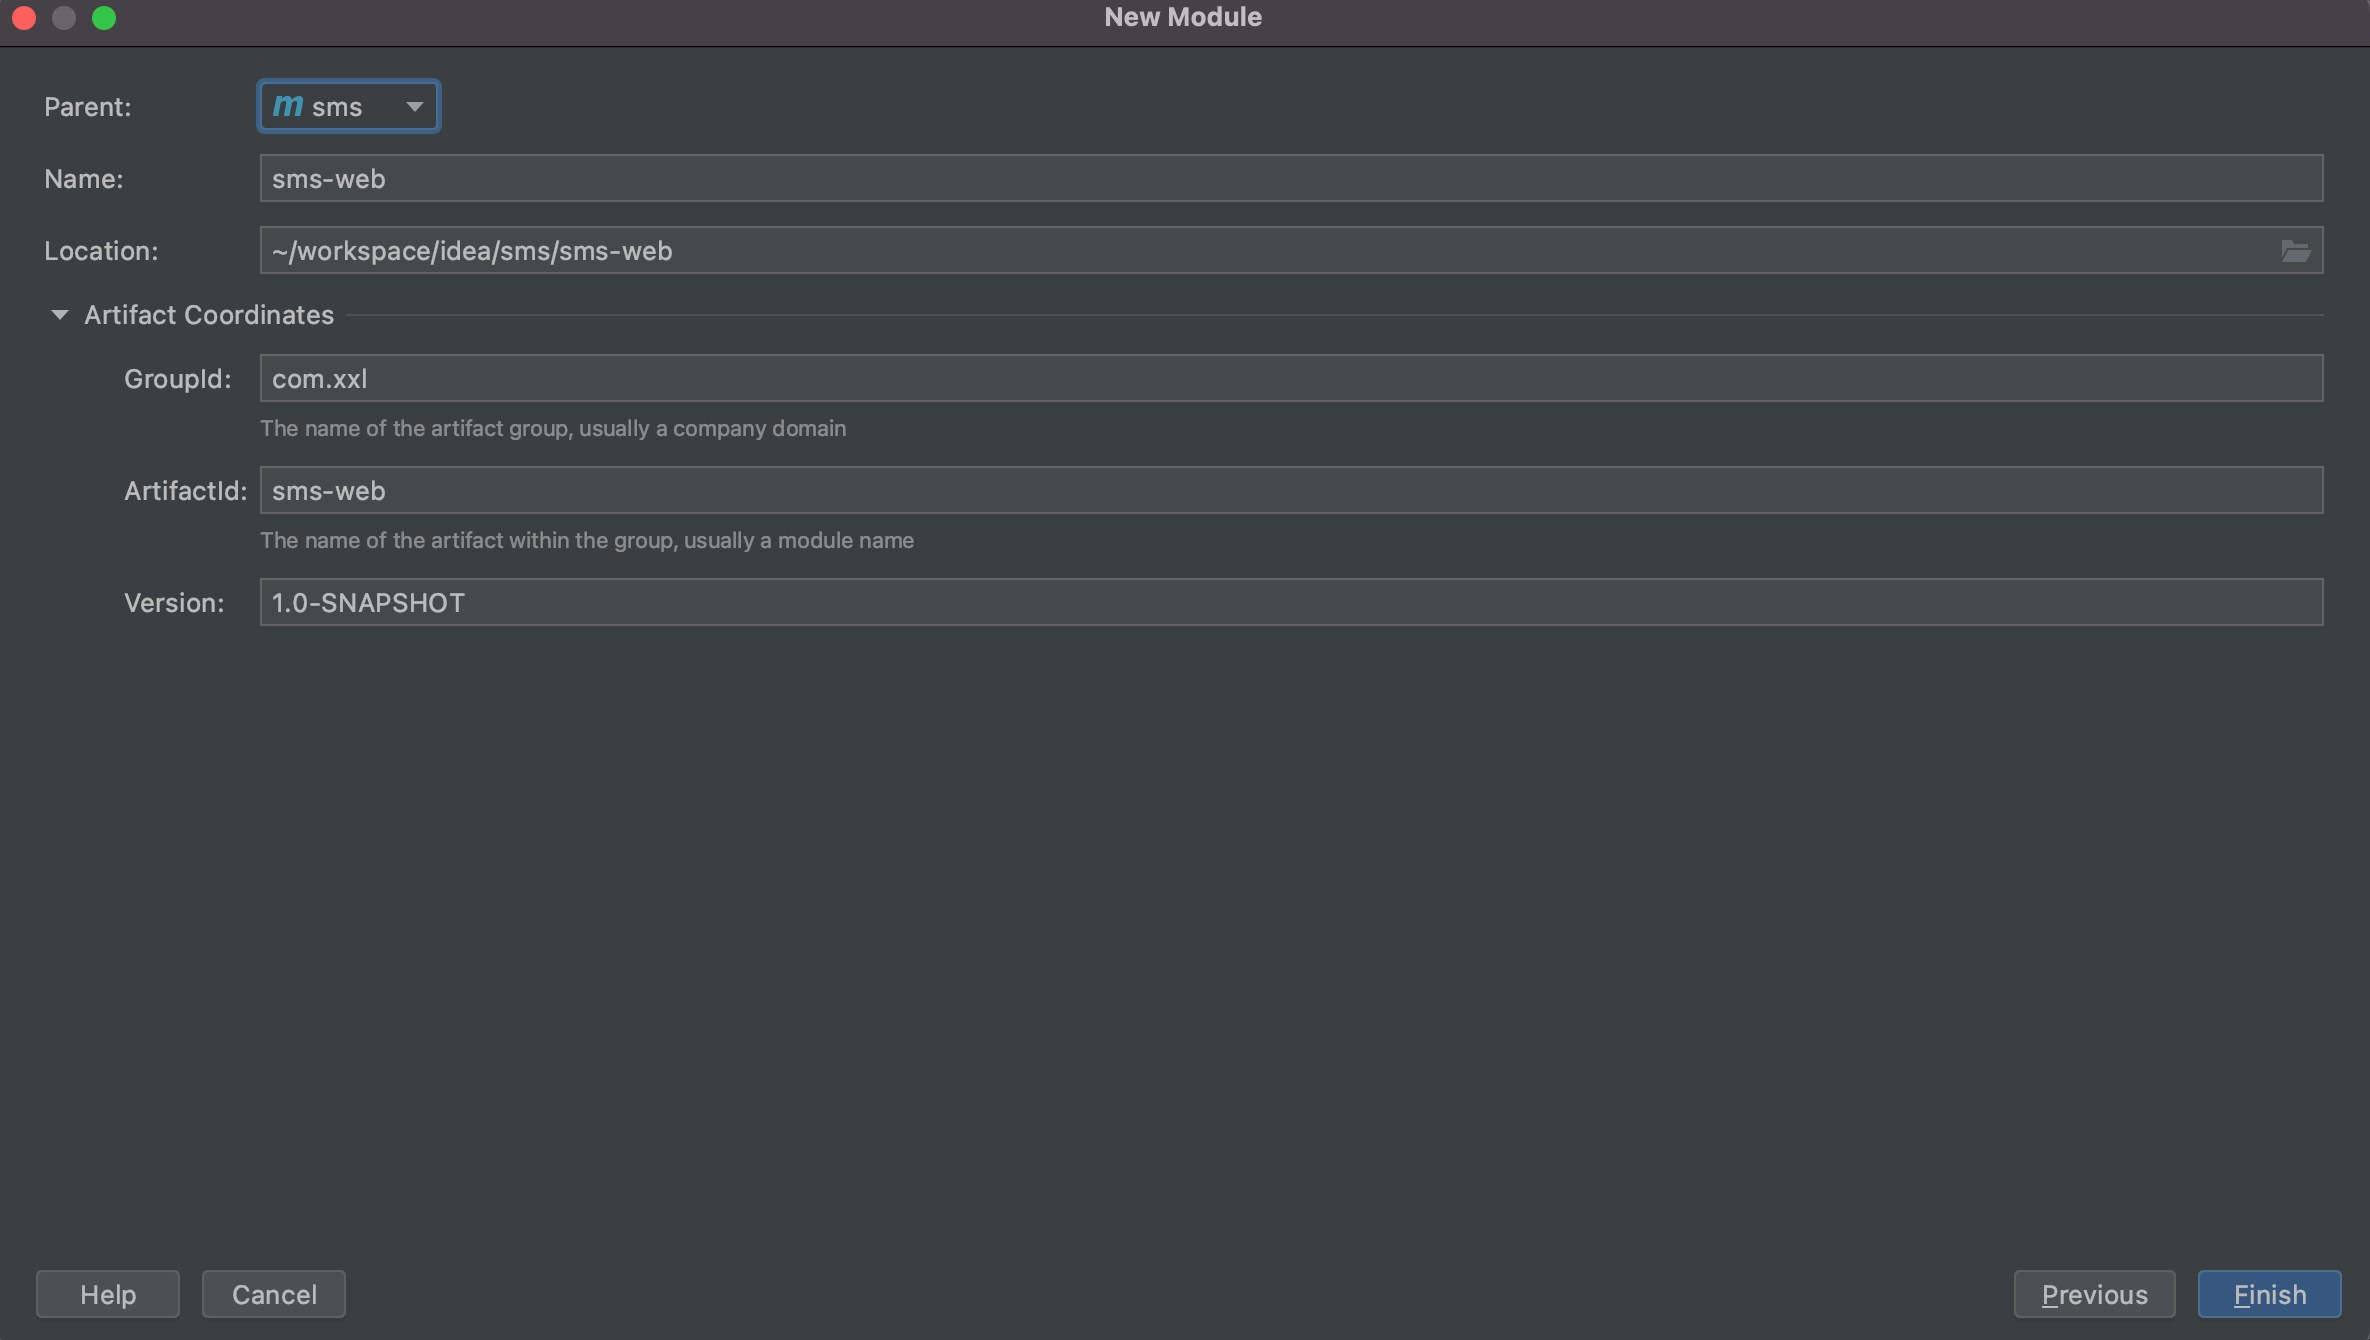The height and width of the screenshot is (1340, 2370).
Task: Click the New Module title bar text
Action: tap(1182, 17)
